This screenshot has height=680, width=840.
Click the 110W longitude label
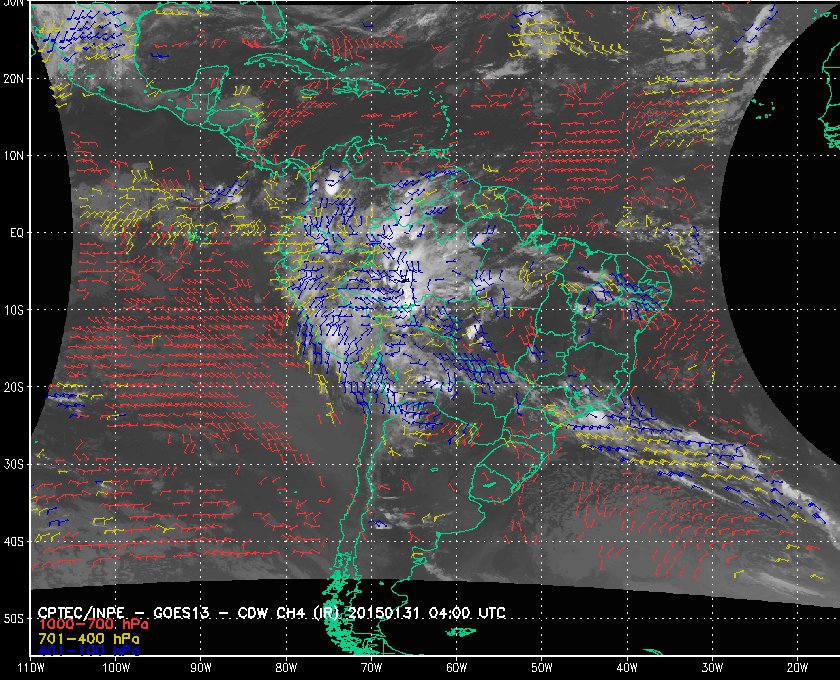(31, 668)
